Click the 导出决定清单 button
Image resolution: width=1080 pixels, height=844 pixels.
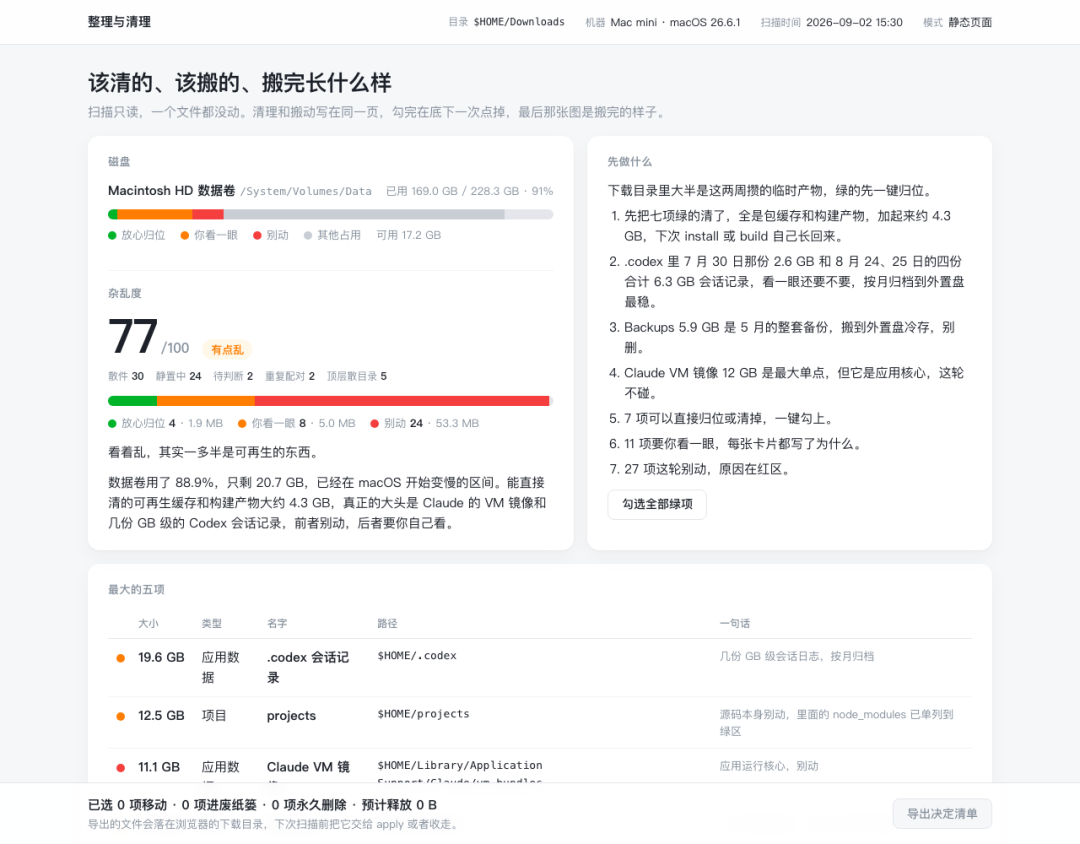[x=942, y=814]
